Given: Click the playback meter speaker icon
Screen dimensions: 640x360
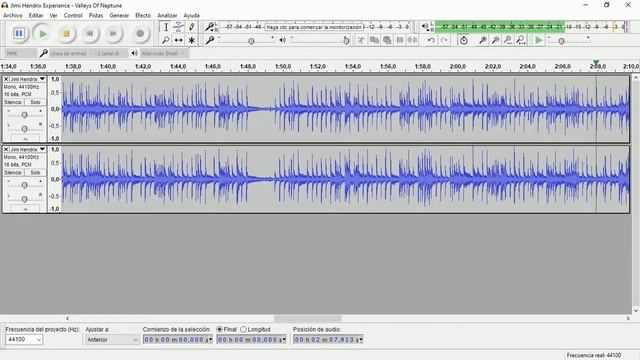Looking at the screenshot, I should 425,27.
